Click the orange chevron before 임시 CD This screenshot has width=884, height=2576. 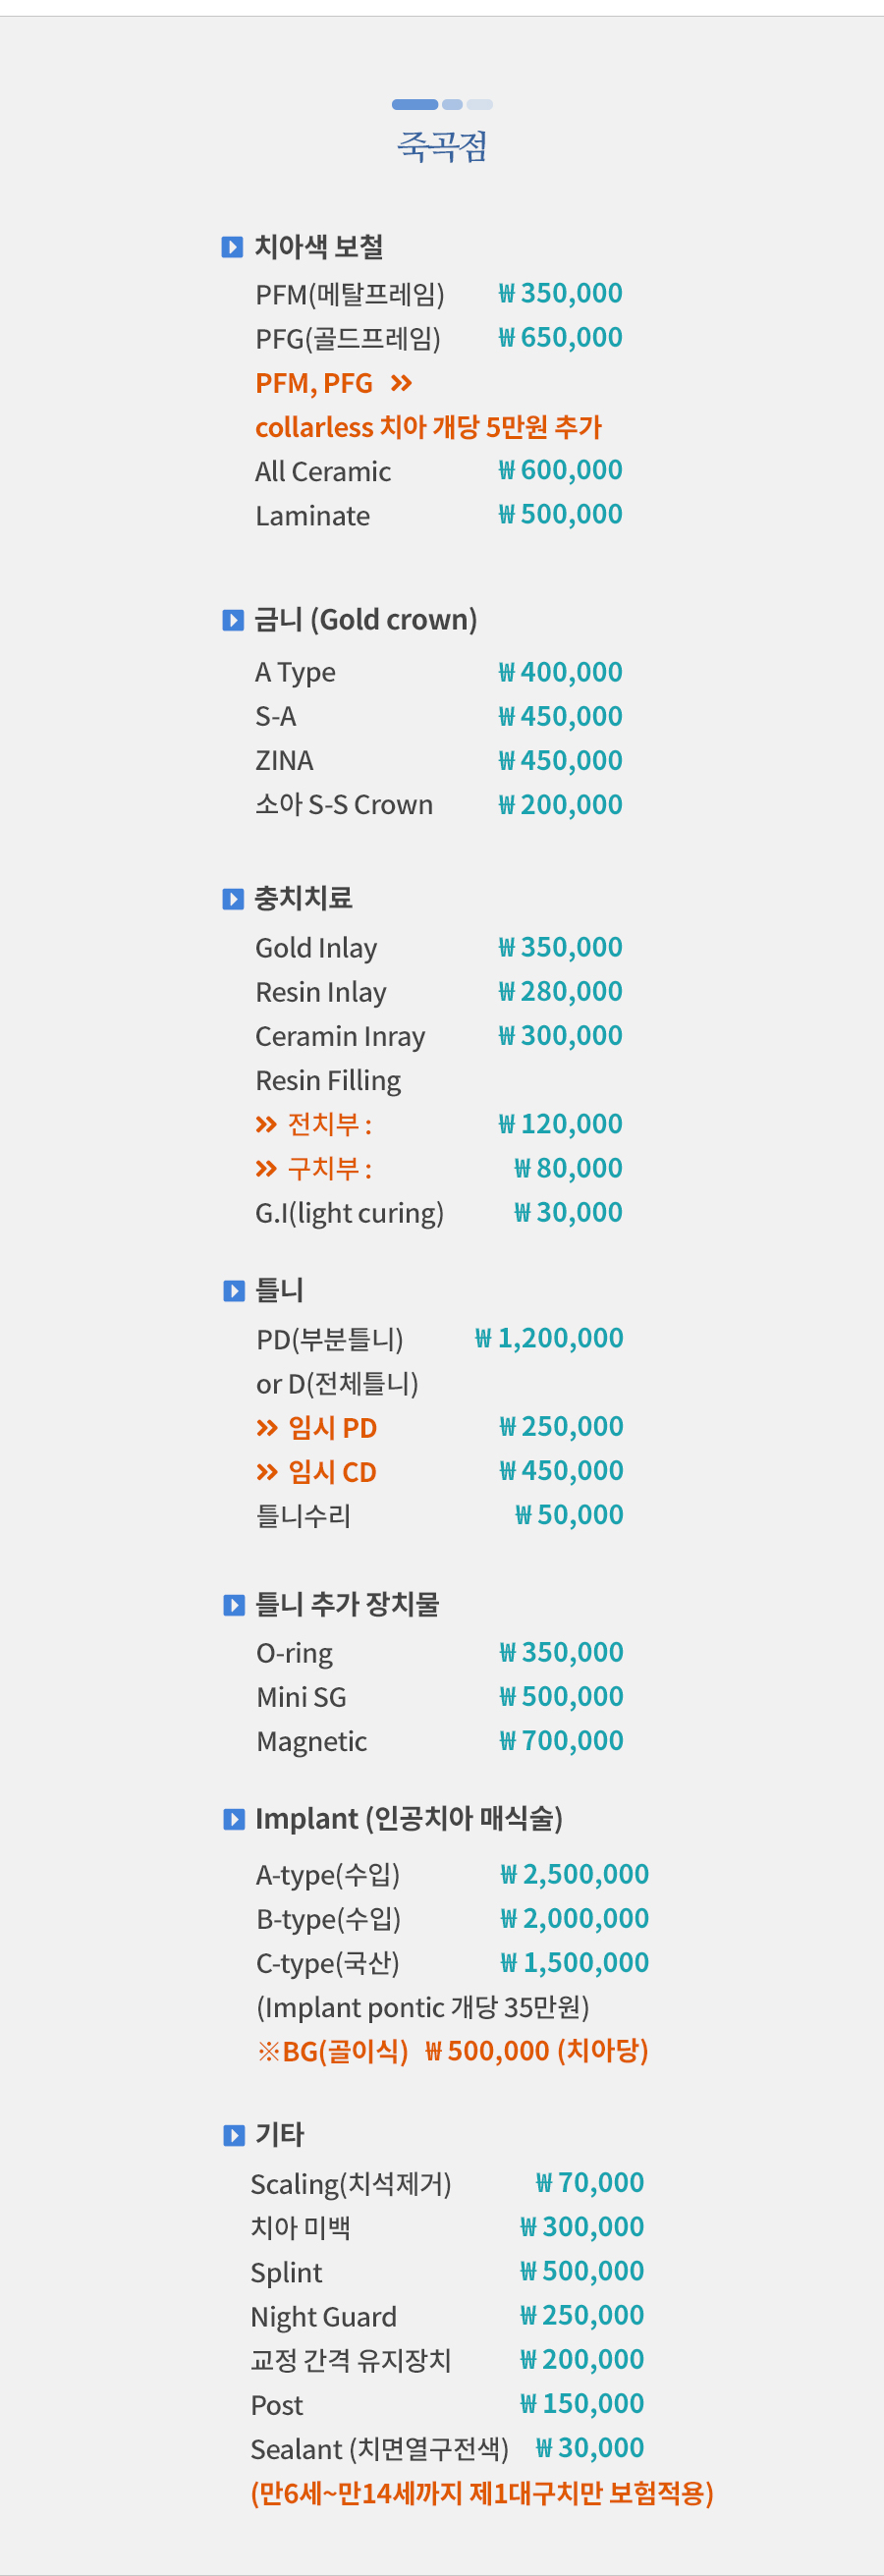click(x=267, y=1472)
